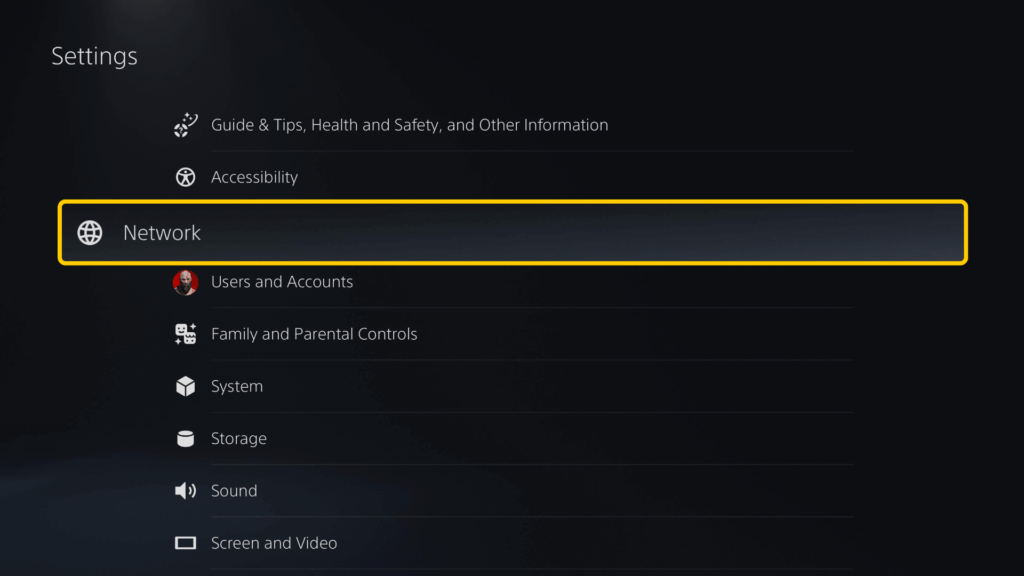Screen dimensions: 1024x576
Task: Click the Family and Parental Controls icon
Action: [185, 333]
